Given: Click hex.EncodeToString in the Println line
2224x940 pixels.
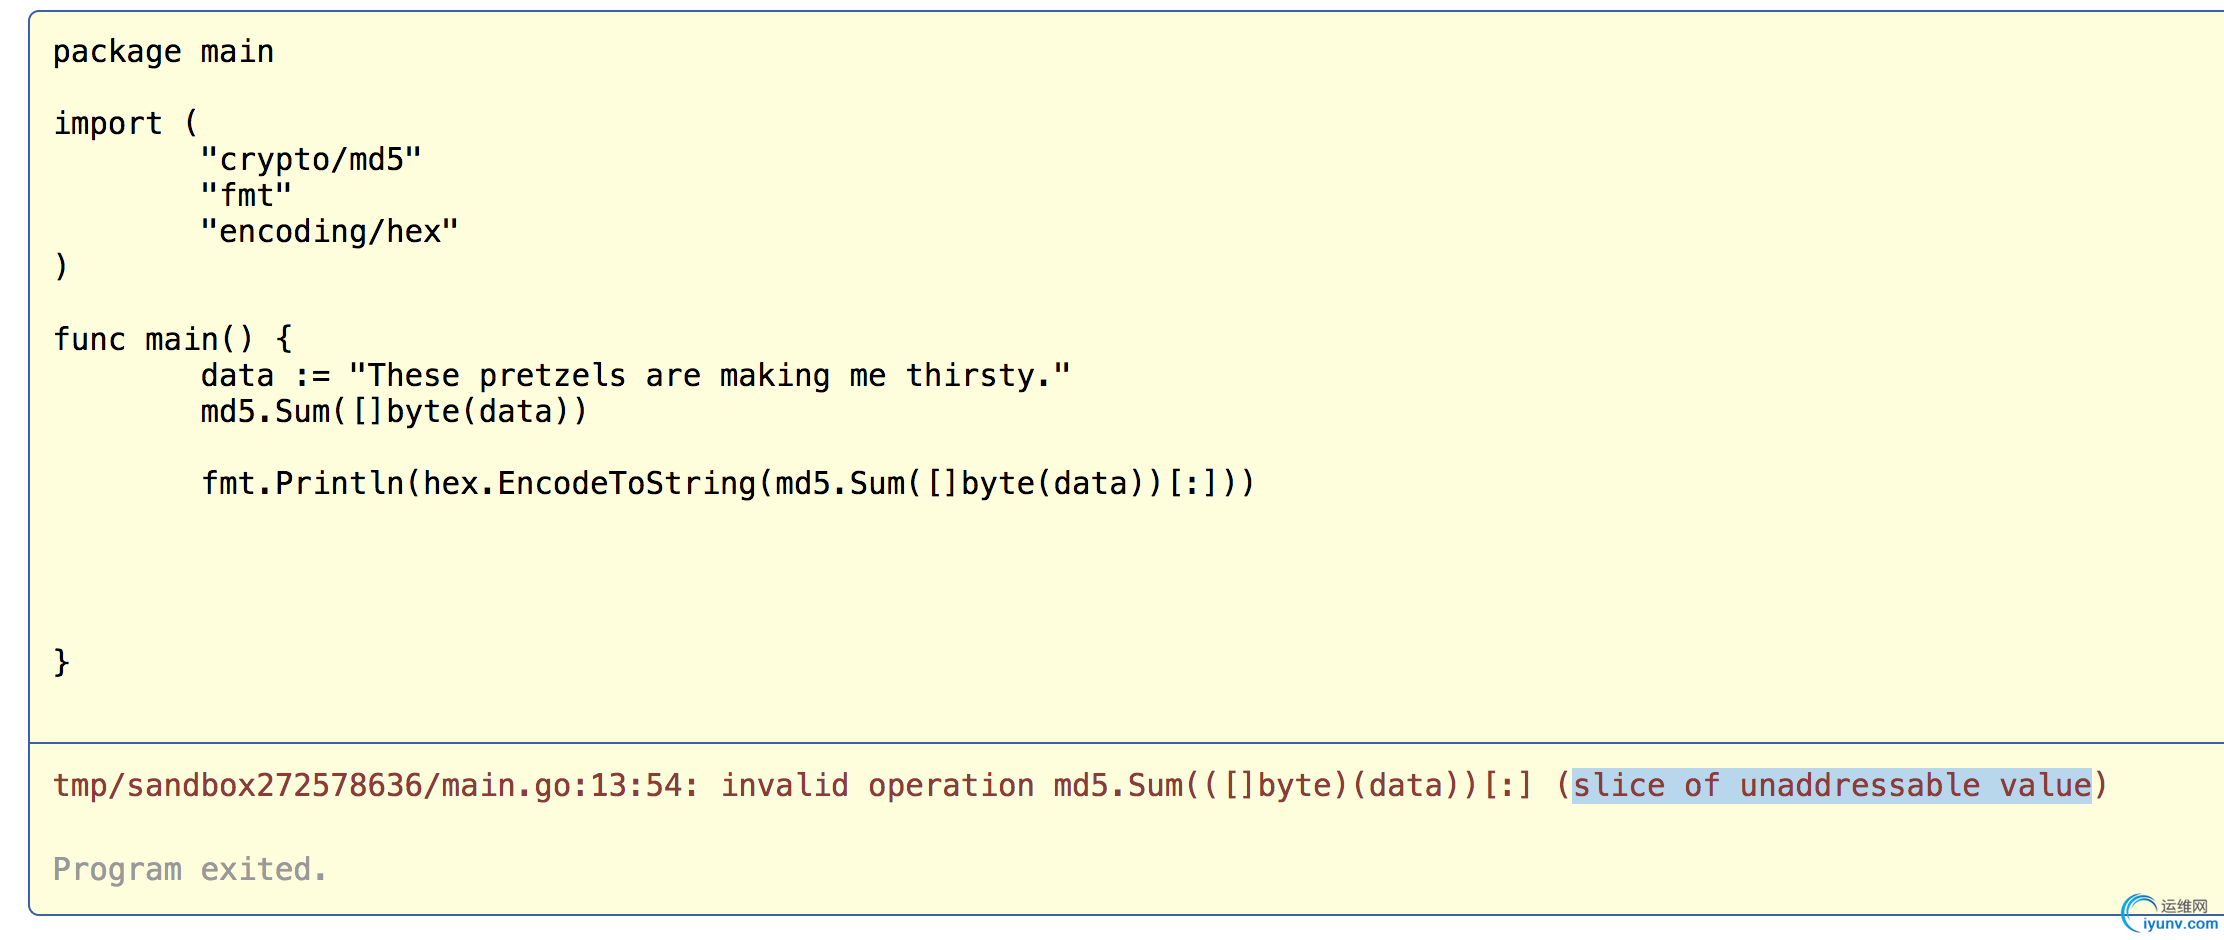Looking at the screenshot, I should pos(588,484).
